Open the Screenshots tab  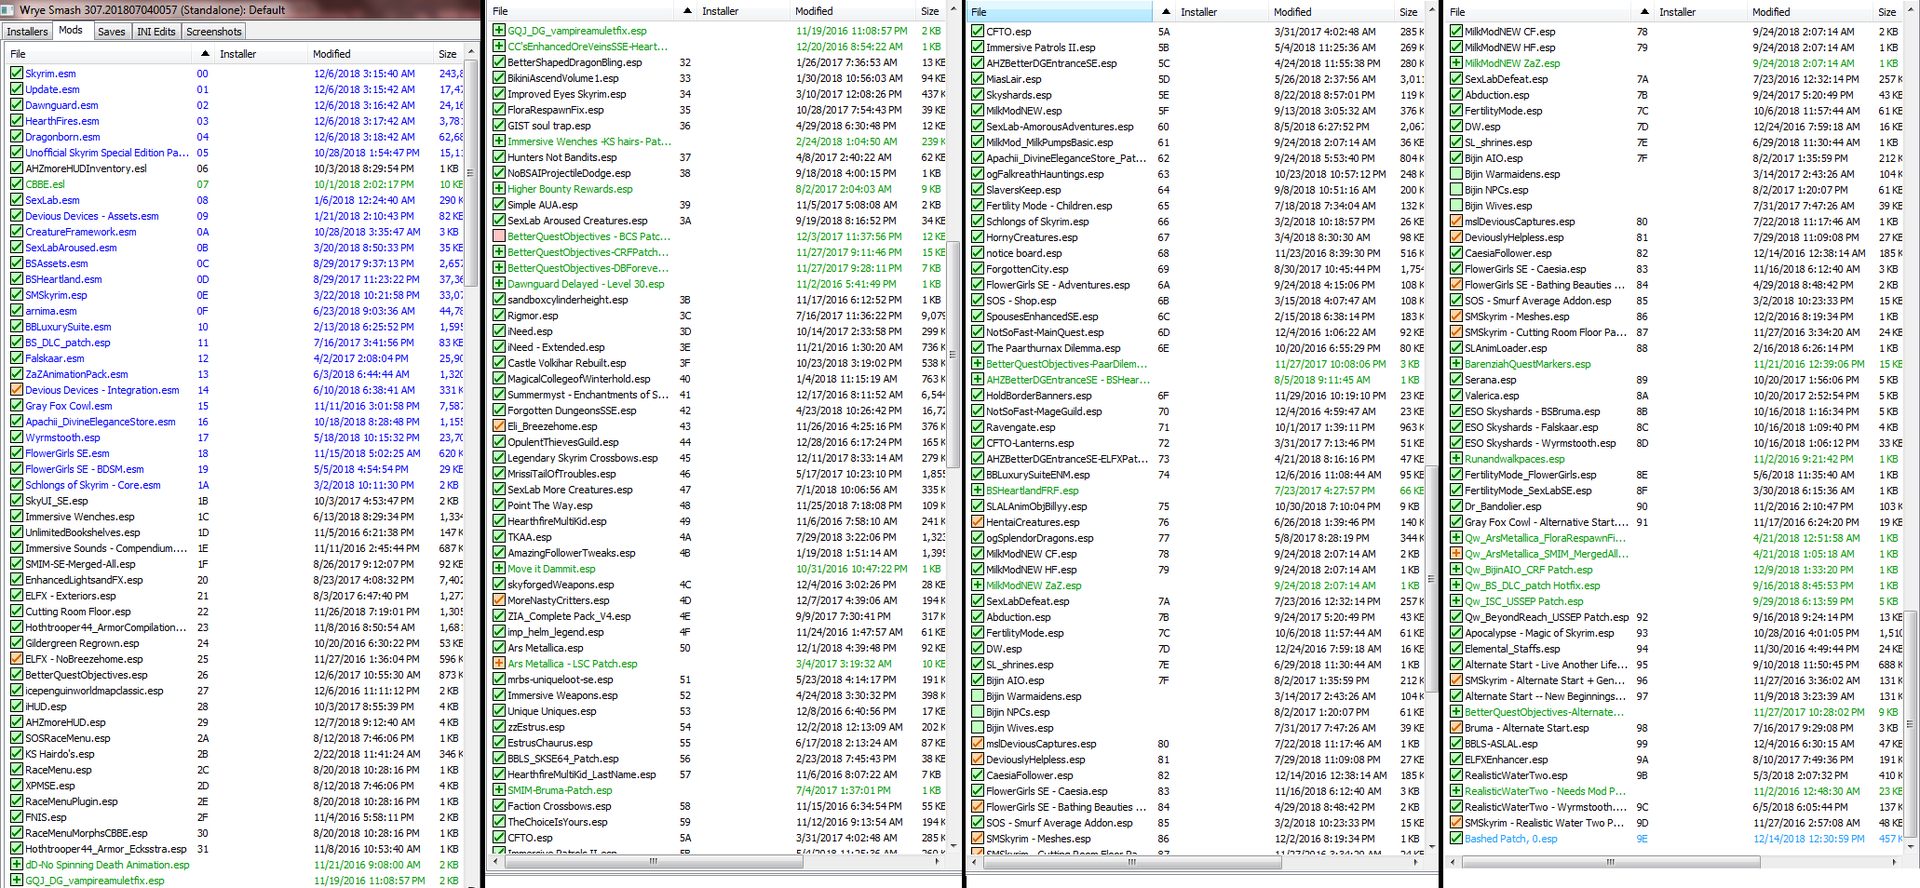click(214, 31)
